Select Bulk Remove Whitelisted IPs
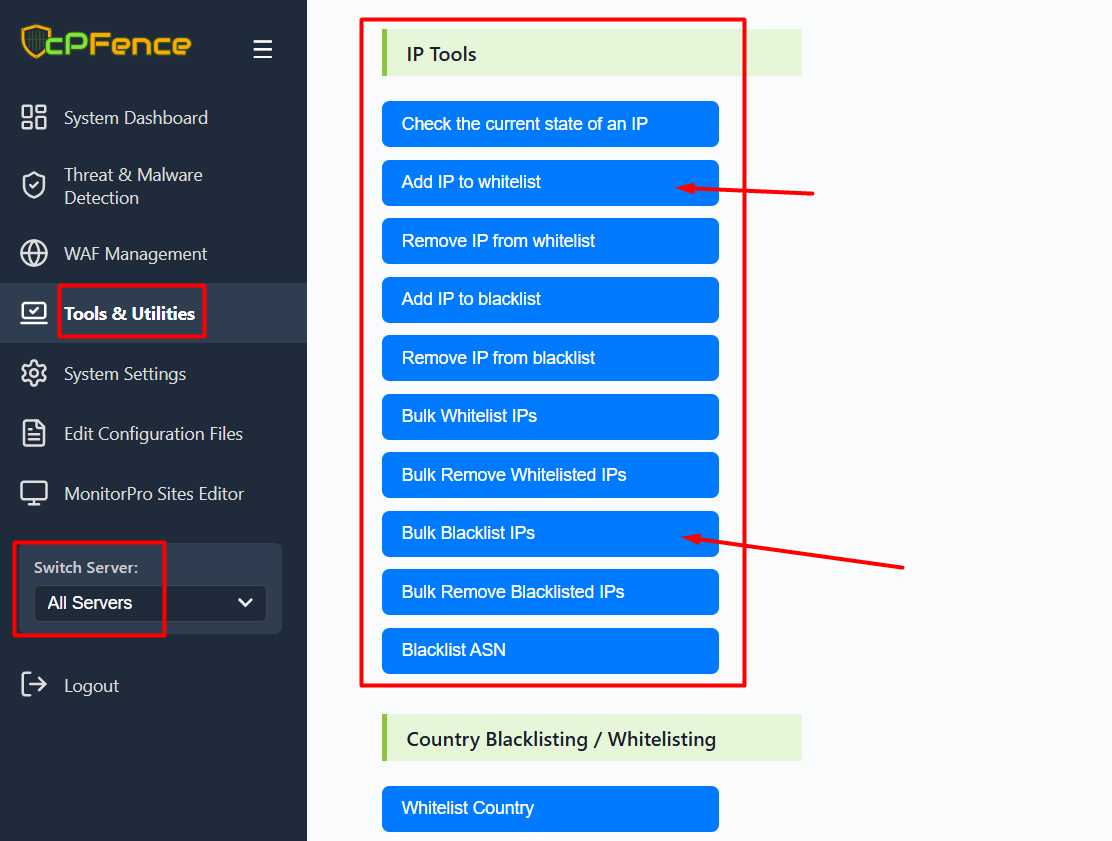 click(x=550, y=475)
